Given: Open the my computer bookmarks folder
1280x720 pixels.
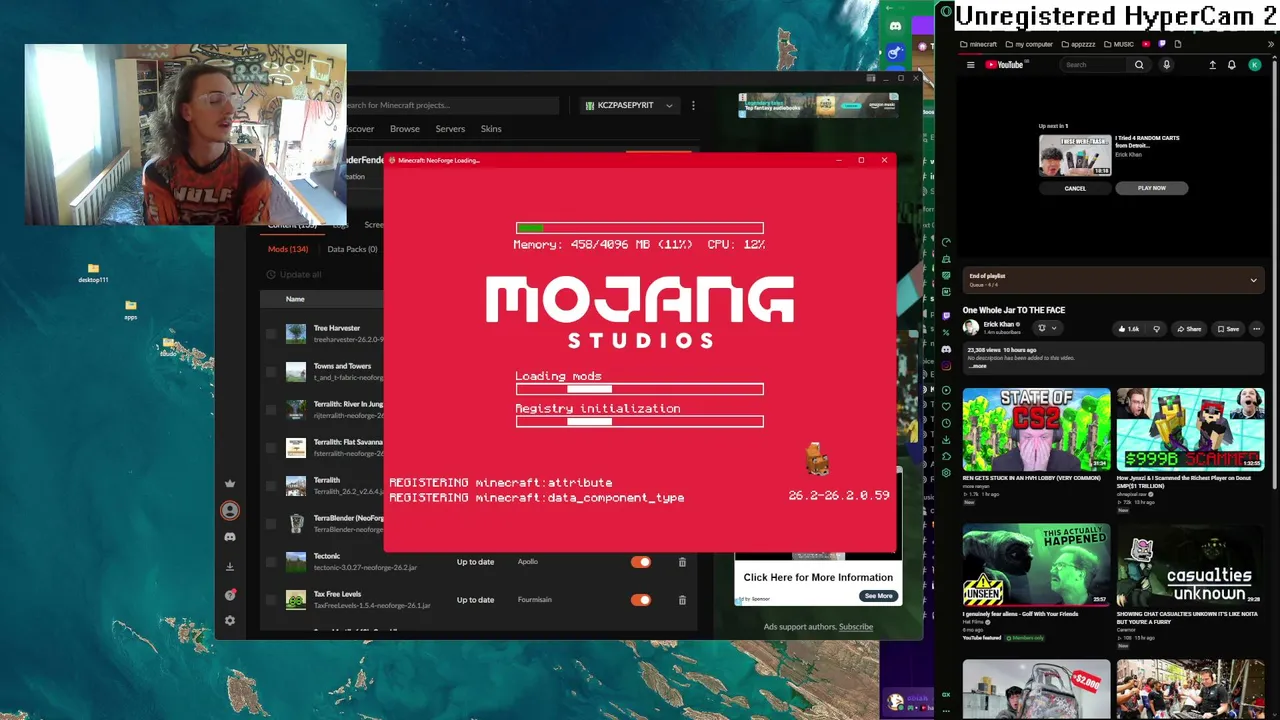Looking at the screenshot, I should [x=1028, y=44].
